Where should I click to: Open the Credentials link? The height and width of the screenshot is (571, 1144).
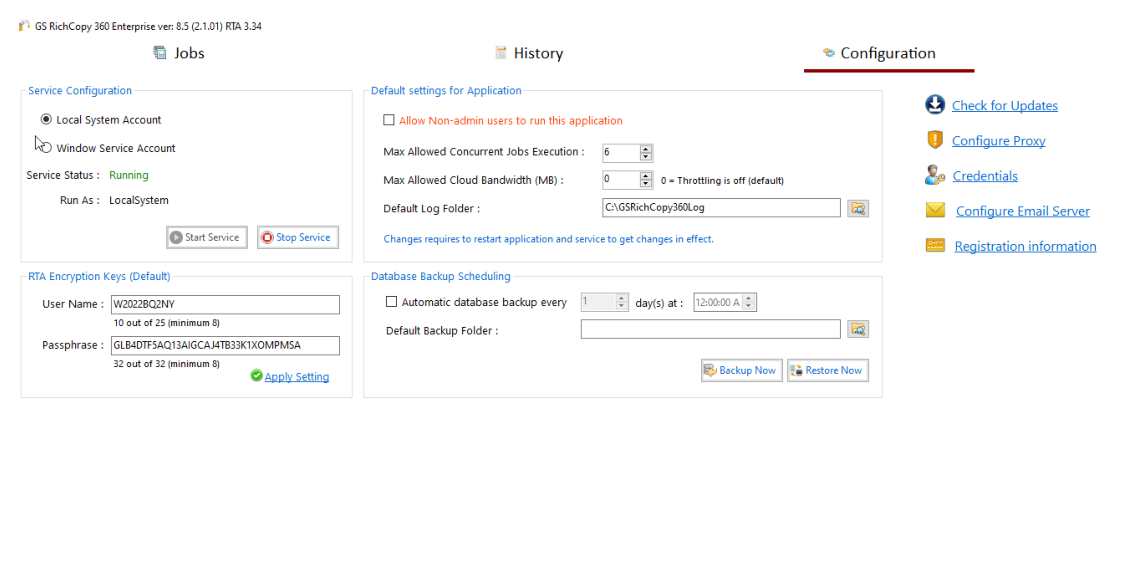click(x=985, y=176)
